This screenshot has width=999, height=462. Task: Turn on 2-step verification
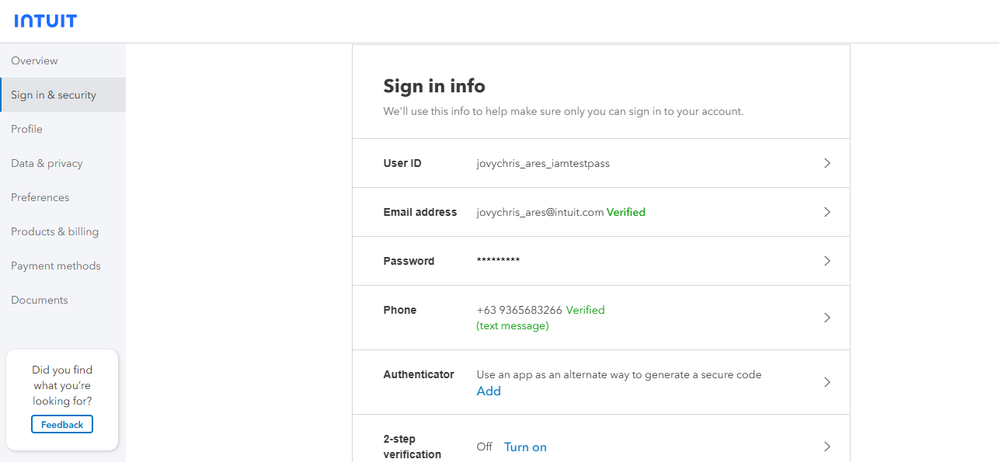pos(525,447)
